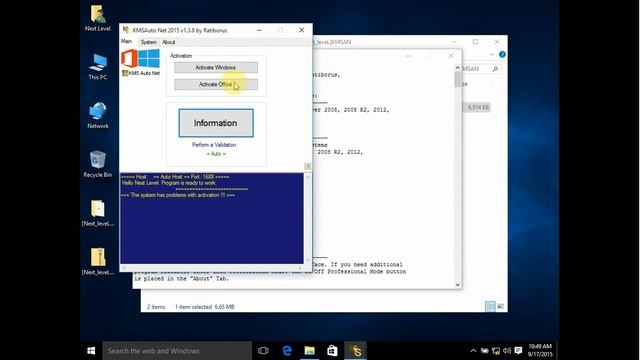
Task: Click the File Explorer search box
Action: [x=480, y=69]
